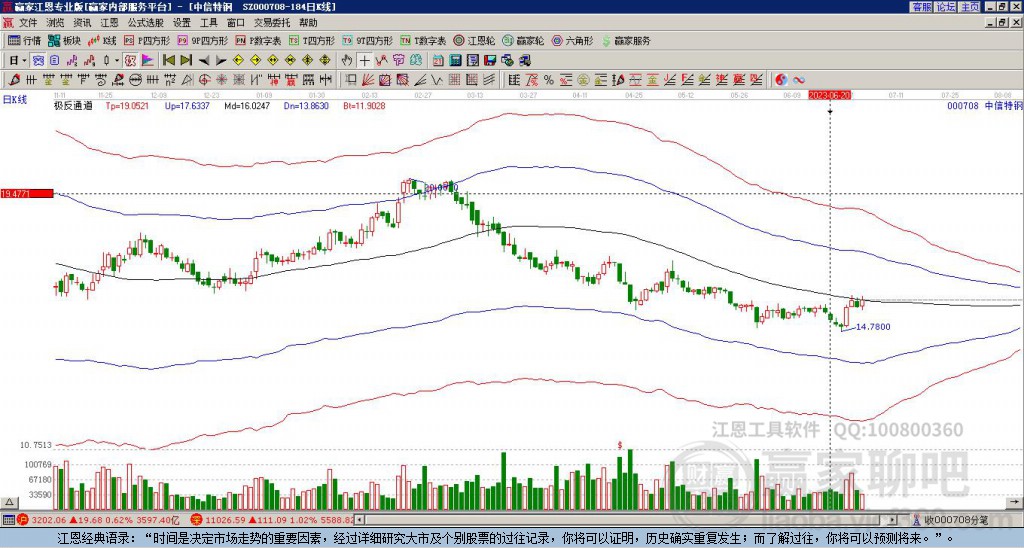Click the 日K线 label

point(14,99)
